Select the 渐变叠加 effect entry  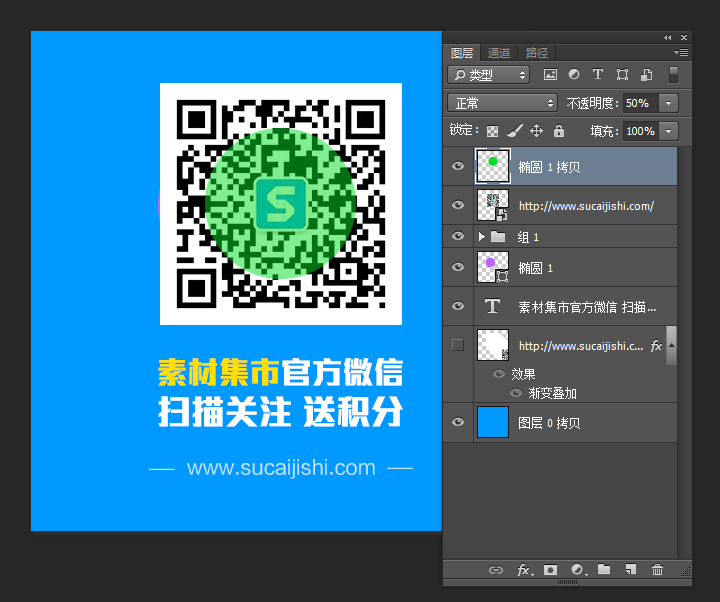pos(552,394)
